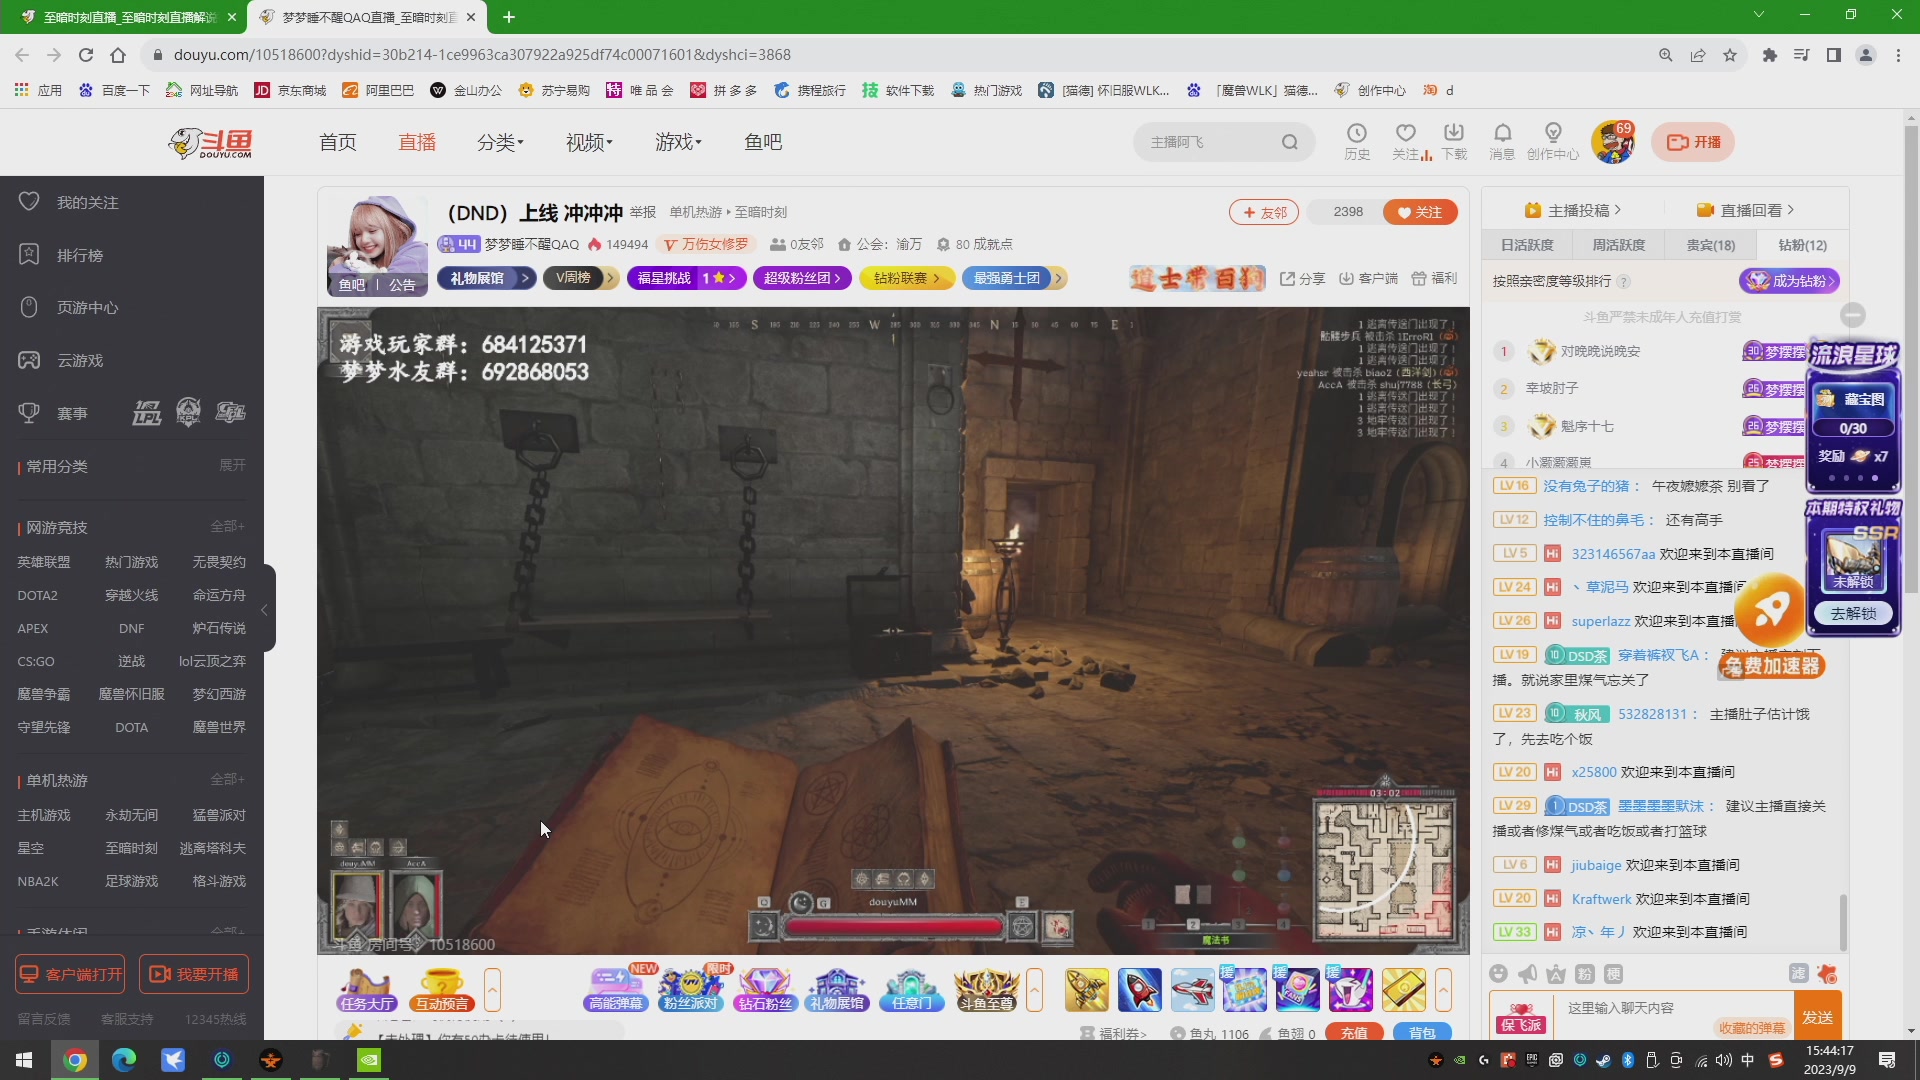Reload the page in Chrome
The height and width of the screenshot is (1080, 1920).
[86, 55]
